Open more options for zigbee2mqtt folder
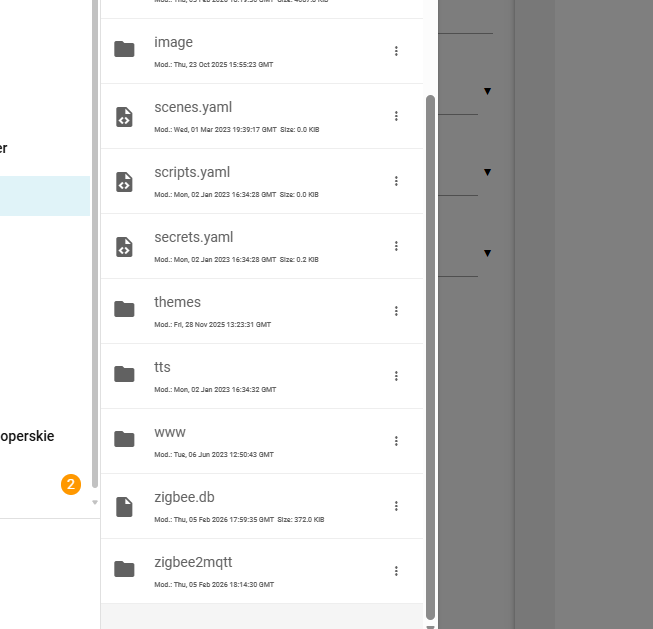Viewport: 653px width, 629px height. 396,571
